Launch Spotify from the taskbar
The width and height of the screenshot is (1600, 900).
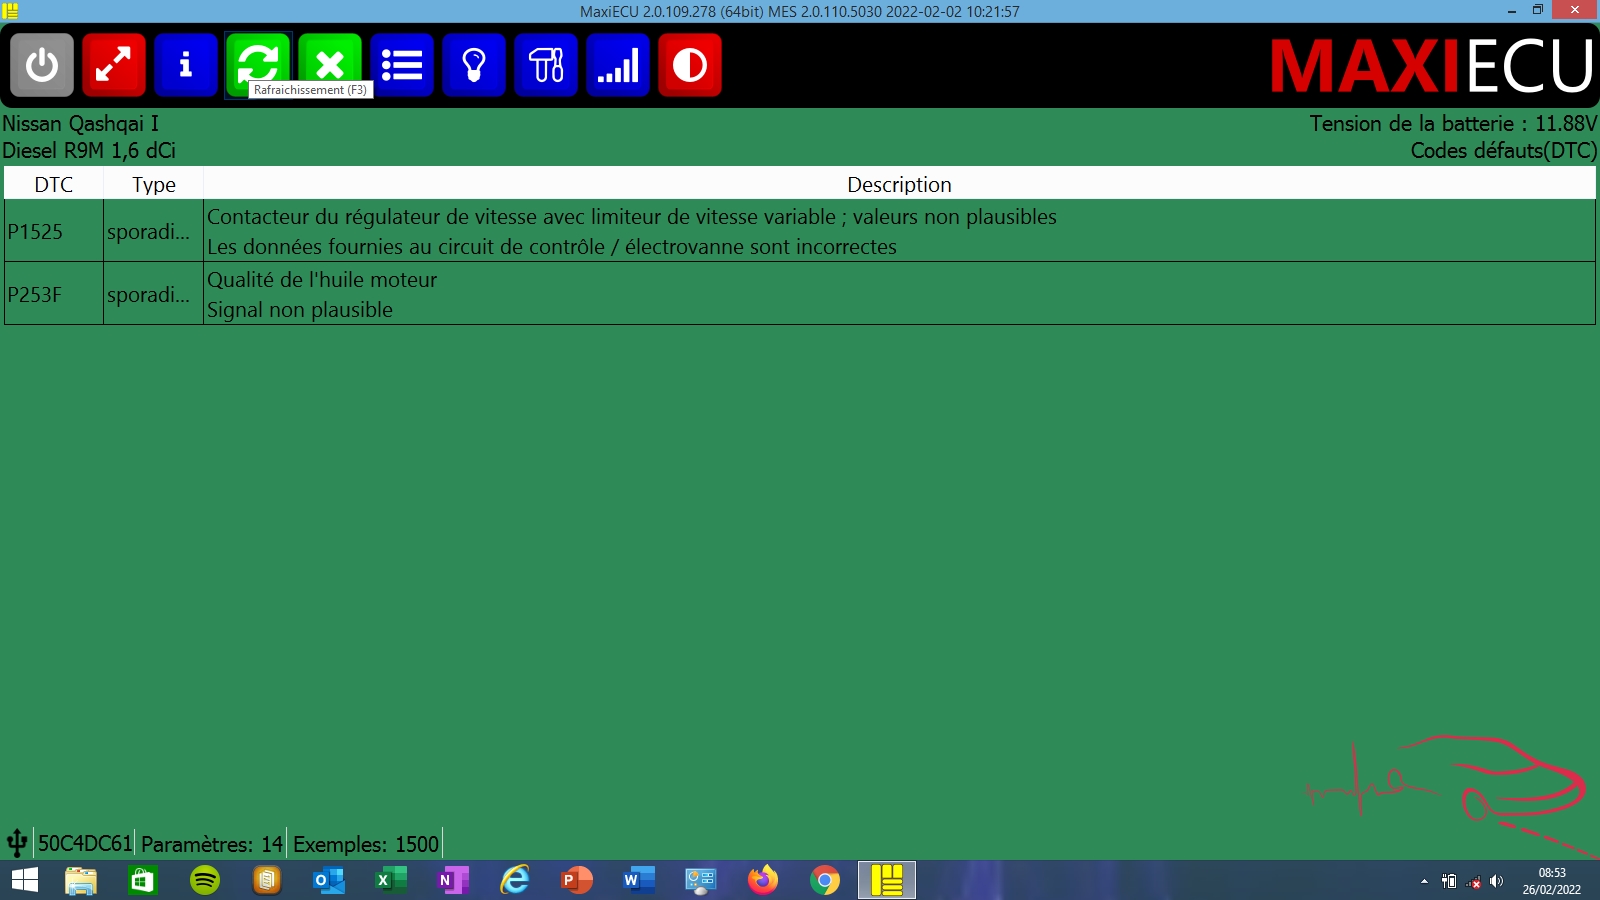coord(205,880)
